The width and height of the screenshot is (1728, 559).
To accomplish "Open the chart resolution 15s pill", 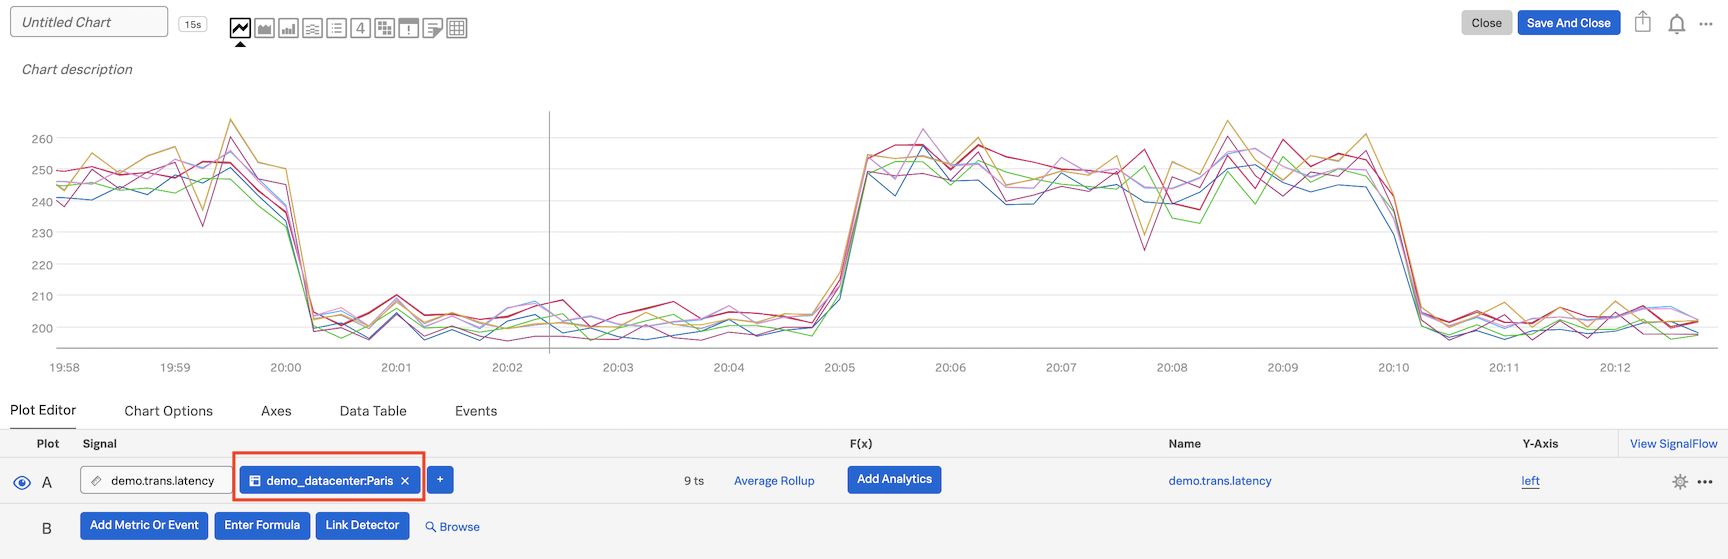I will [x=193, y=24].
